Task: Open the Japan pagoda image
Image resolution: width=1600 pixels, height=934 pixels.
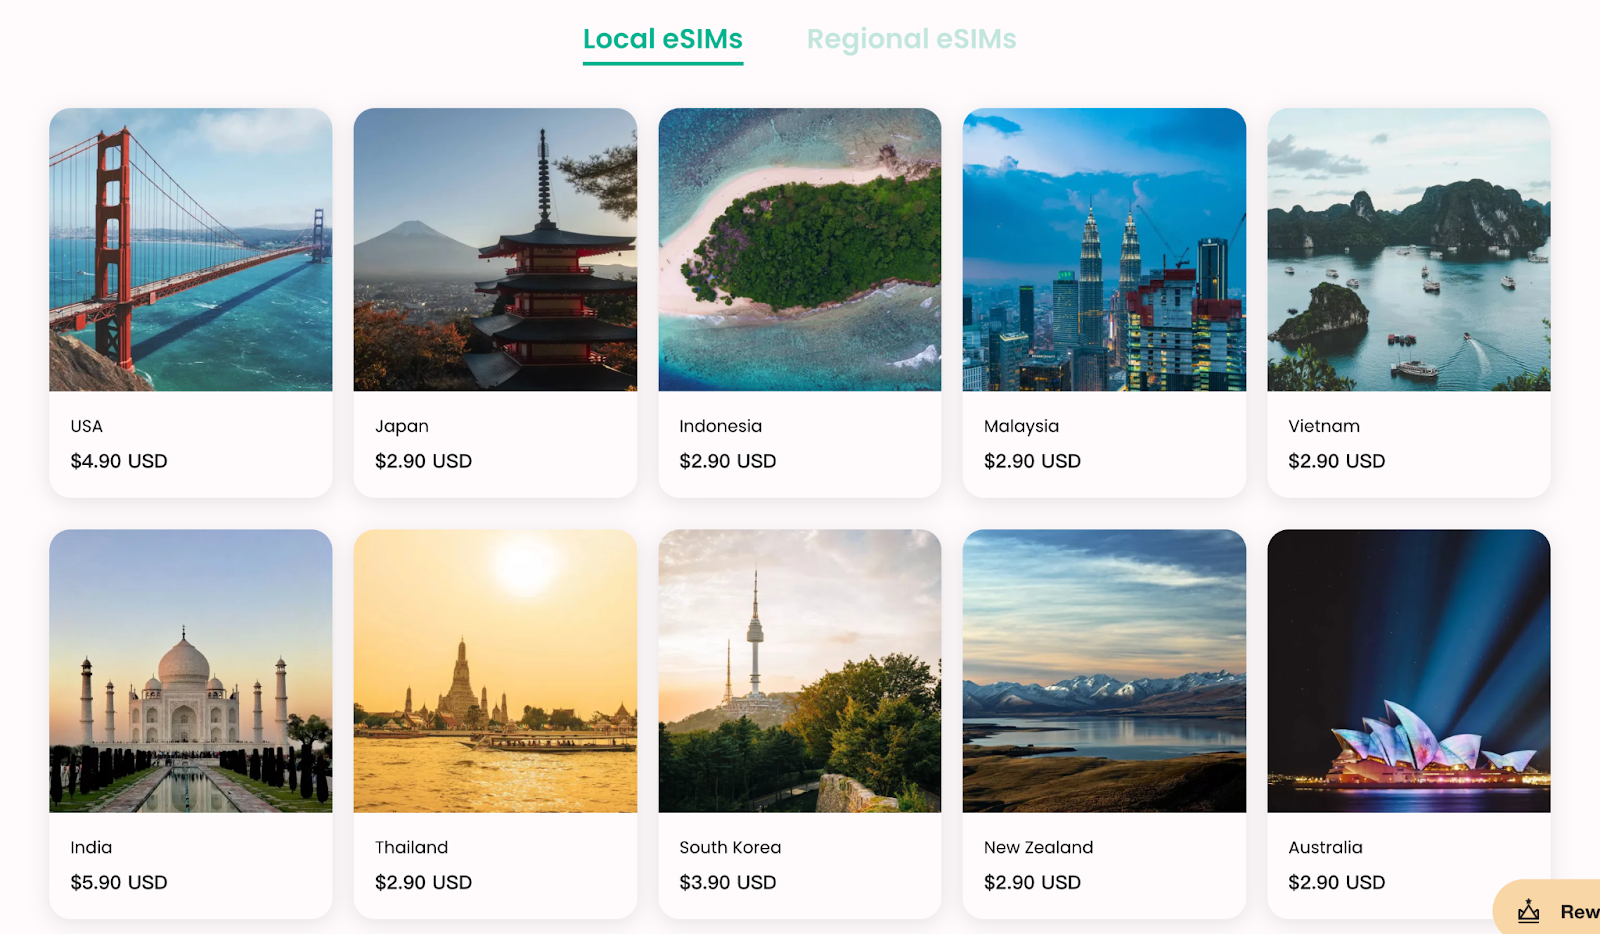Action: [x=495, y=249]
